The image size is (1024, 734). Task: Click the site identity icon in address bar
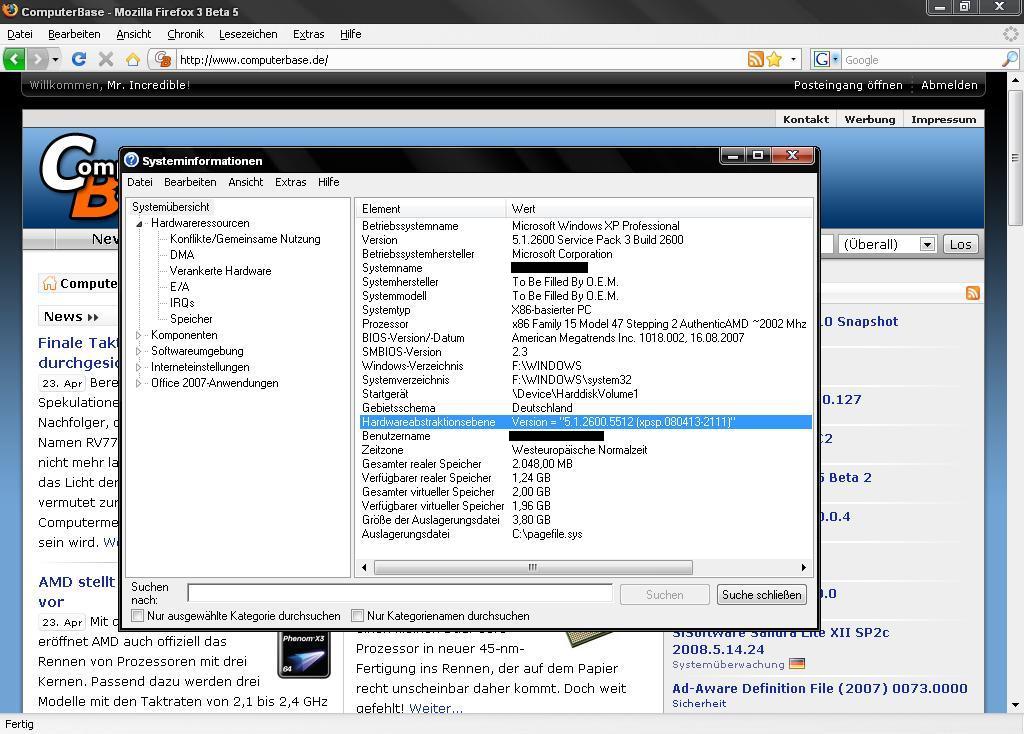pyautogui.click(x=163, y=59)
